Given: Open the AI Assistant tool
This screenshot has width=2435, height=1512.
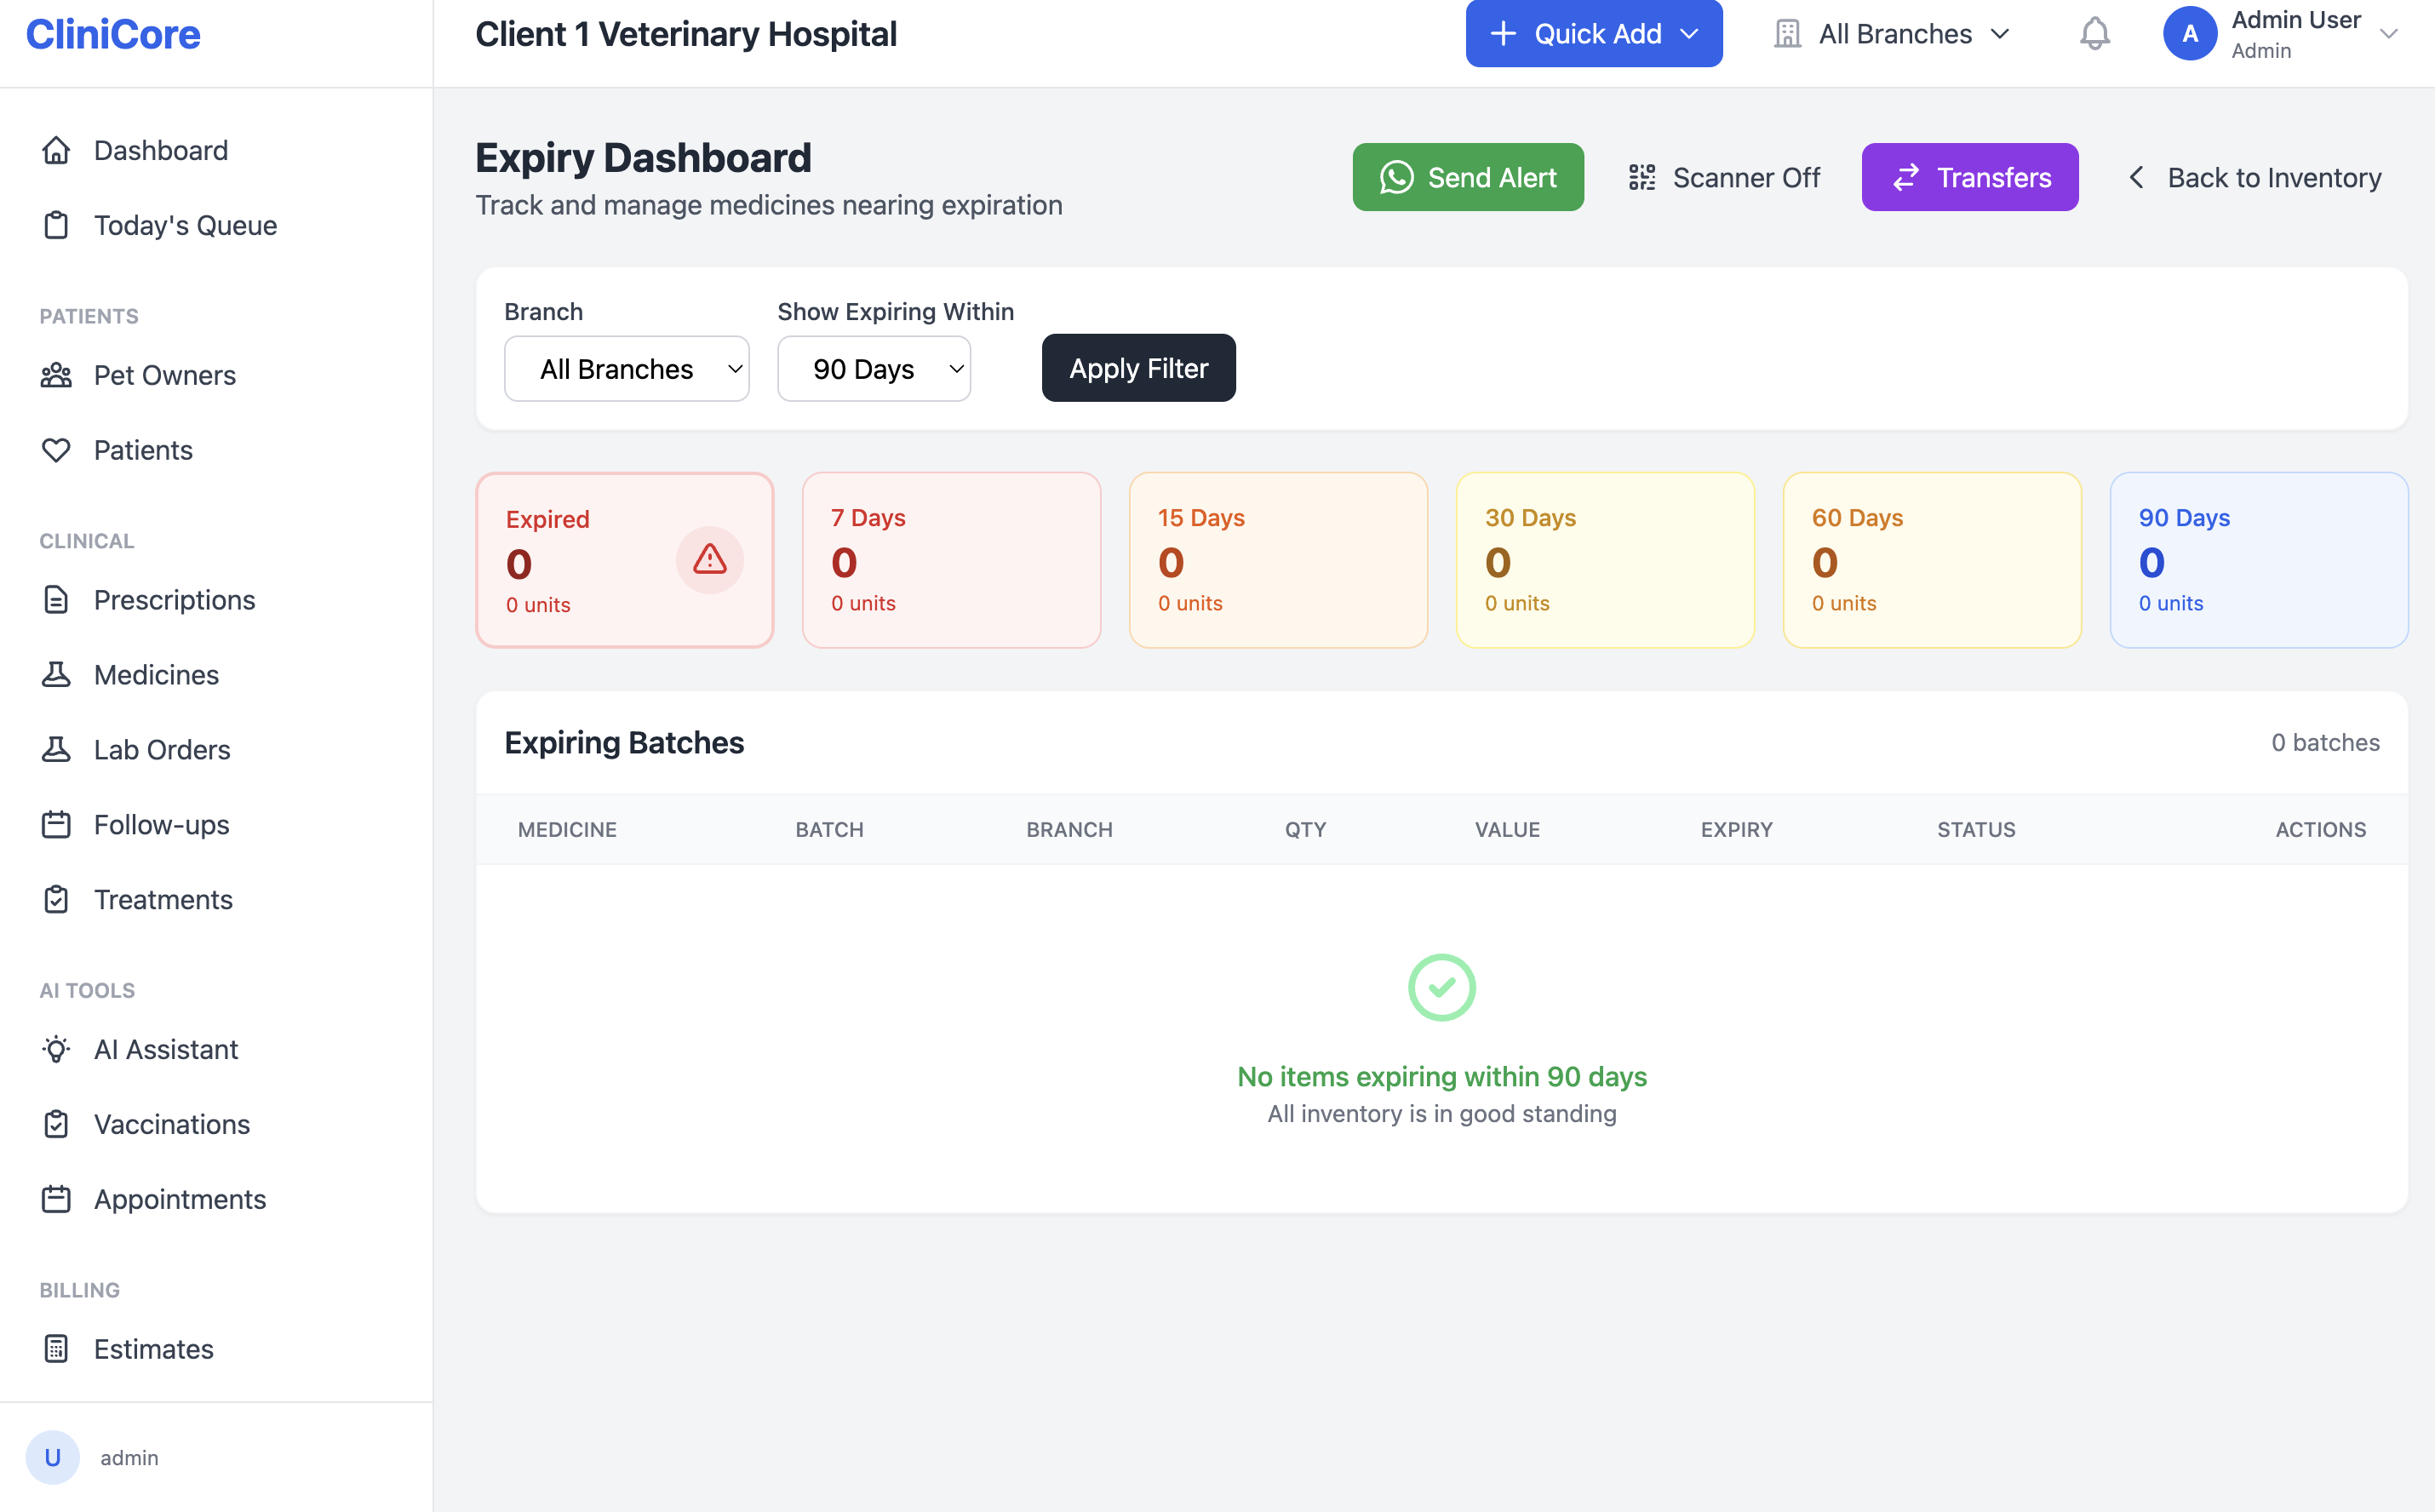Looking at the screenshot, I should [166, 1049].
